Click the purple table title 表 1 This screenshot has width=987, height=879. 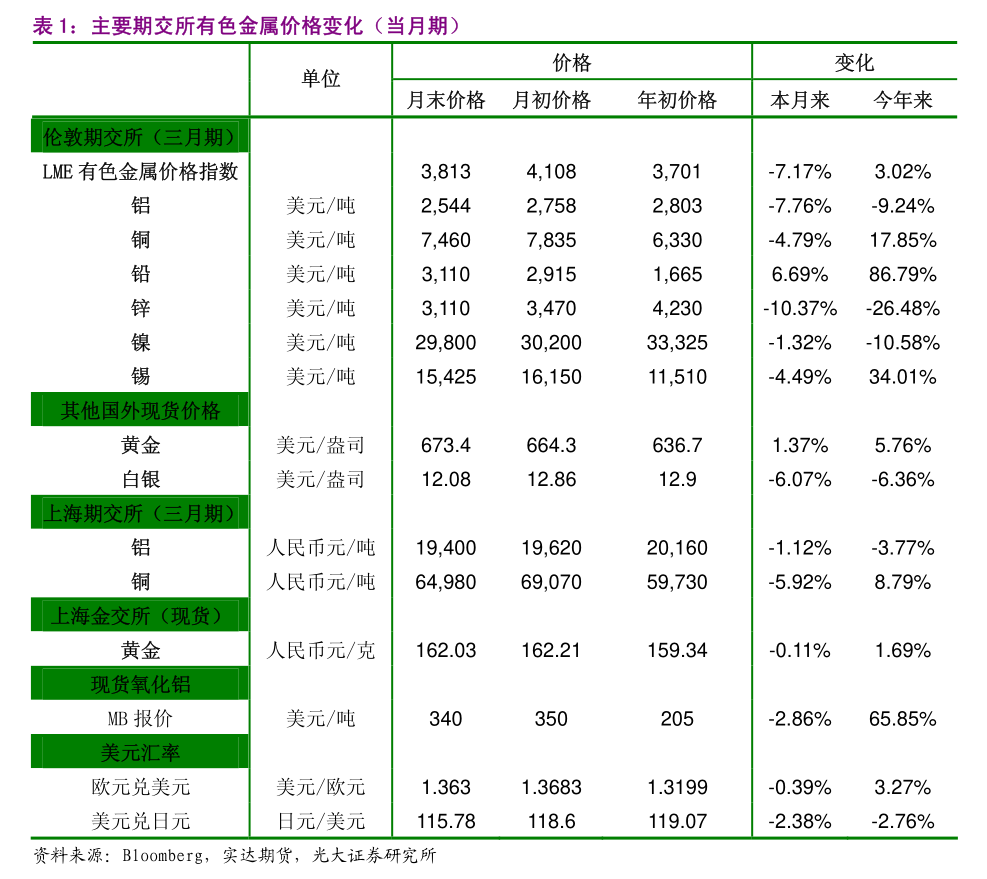coord(246,26)
